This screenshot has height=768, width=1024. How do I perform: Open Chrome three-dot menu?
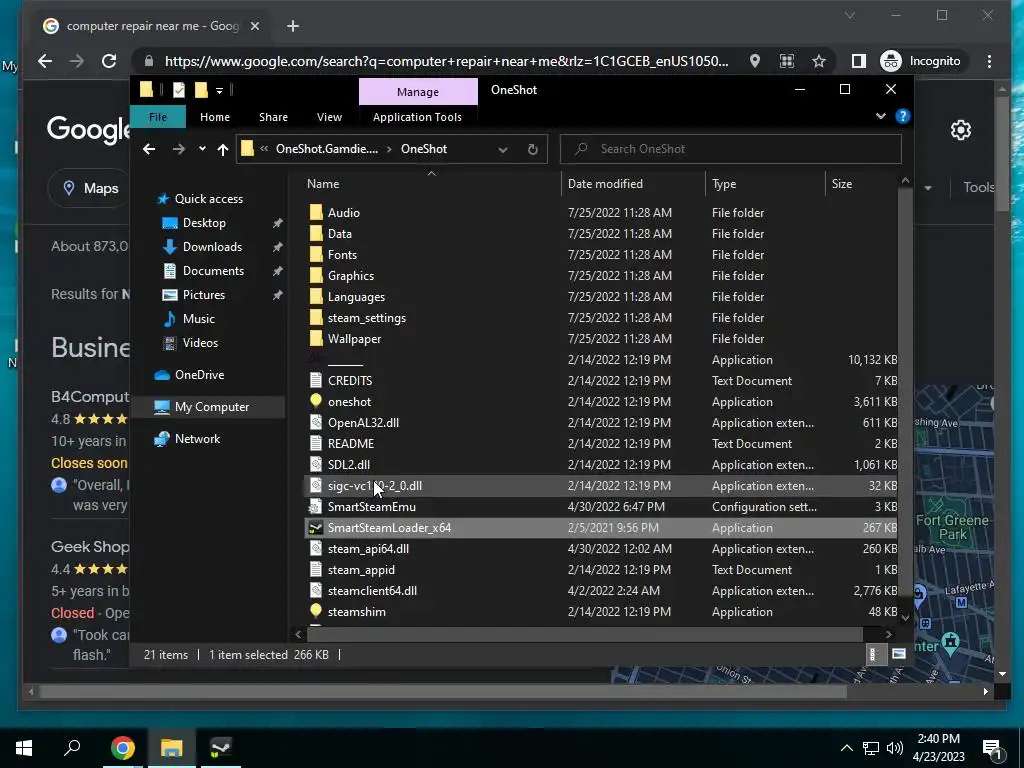tap(989, 61)
